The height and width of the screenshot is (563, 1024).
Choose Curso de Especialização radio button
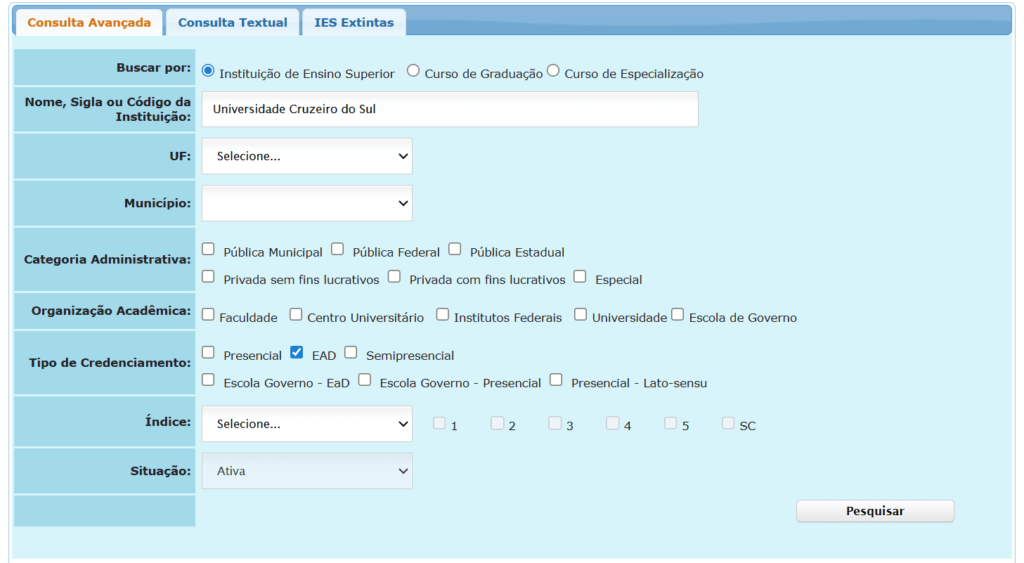pyautogui.click(x=553, y=71)
